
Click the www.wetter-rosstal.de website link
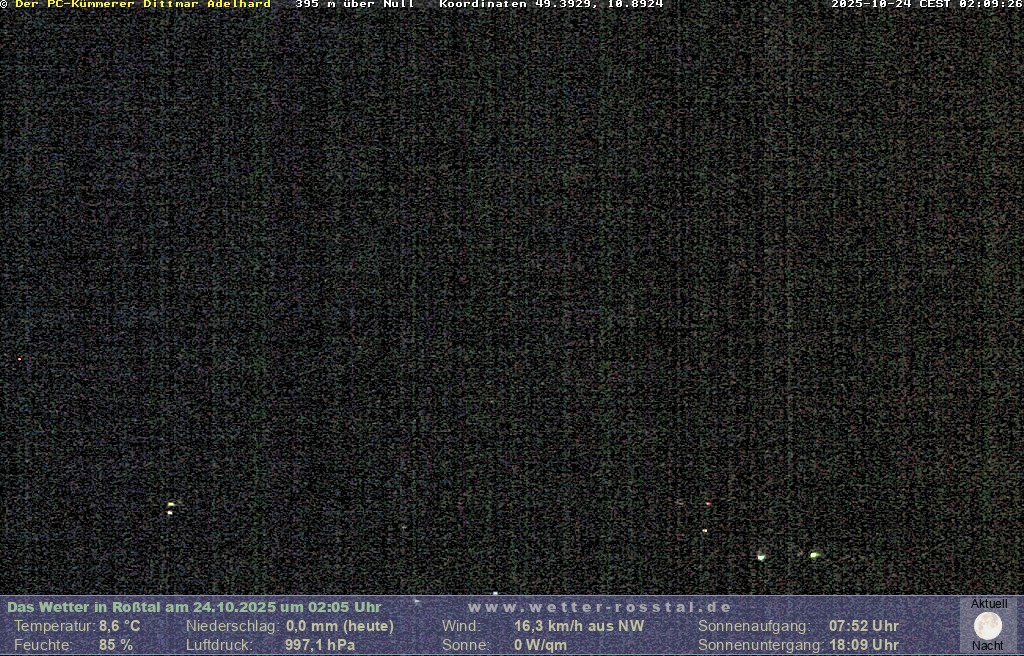(x=599, y=607)
